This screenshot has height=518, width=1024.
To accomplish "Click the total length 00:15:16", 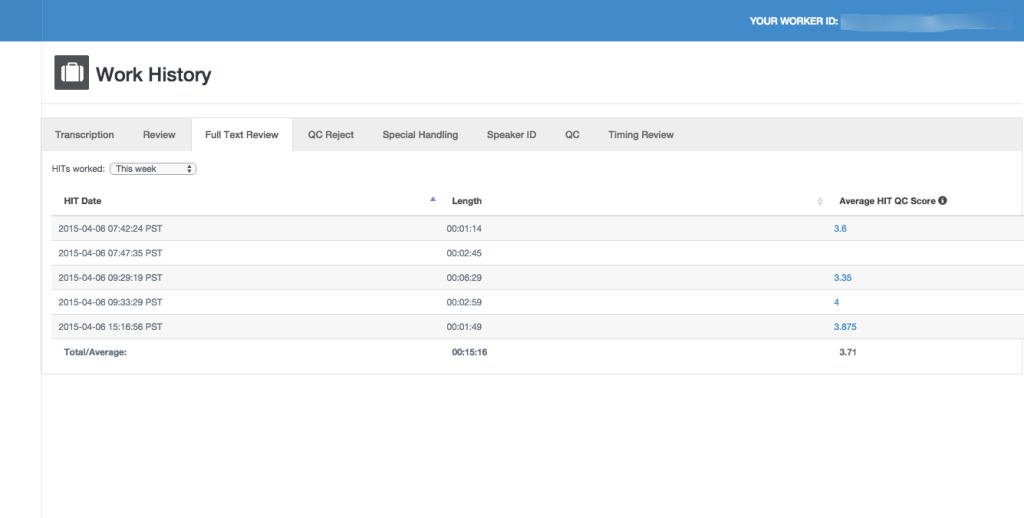I will click(470, 352).
